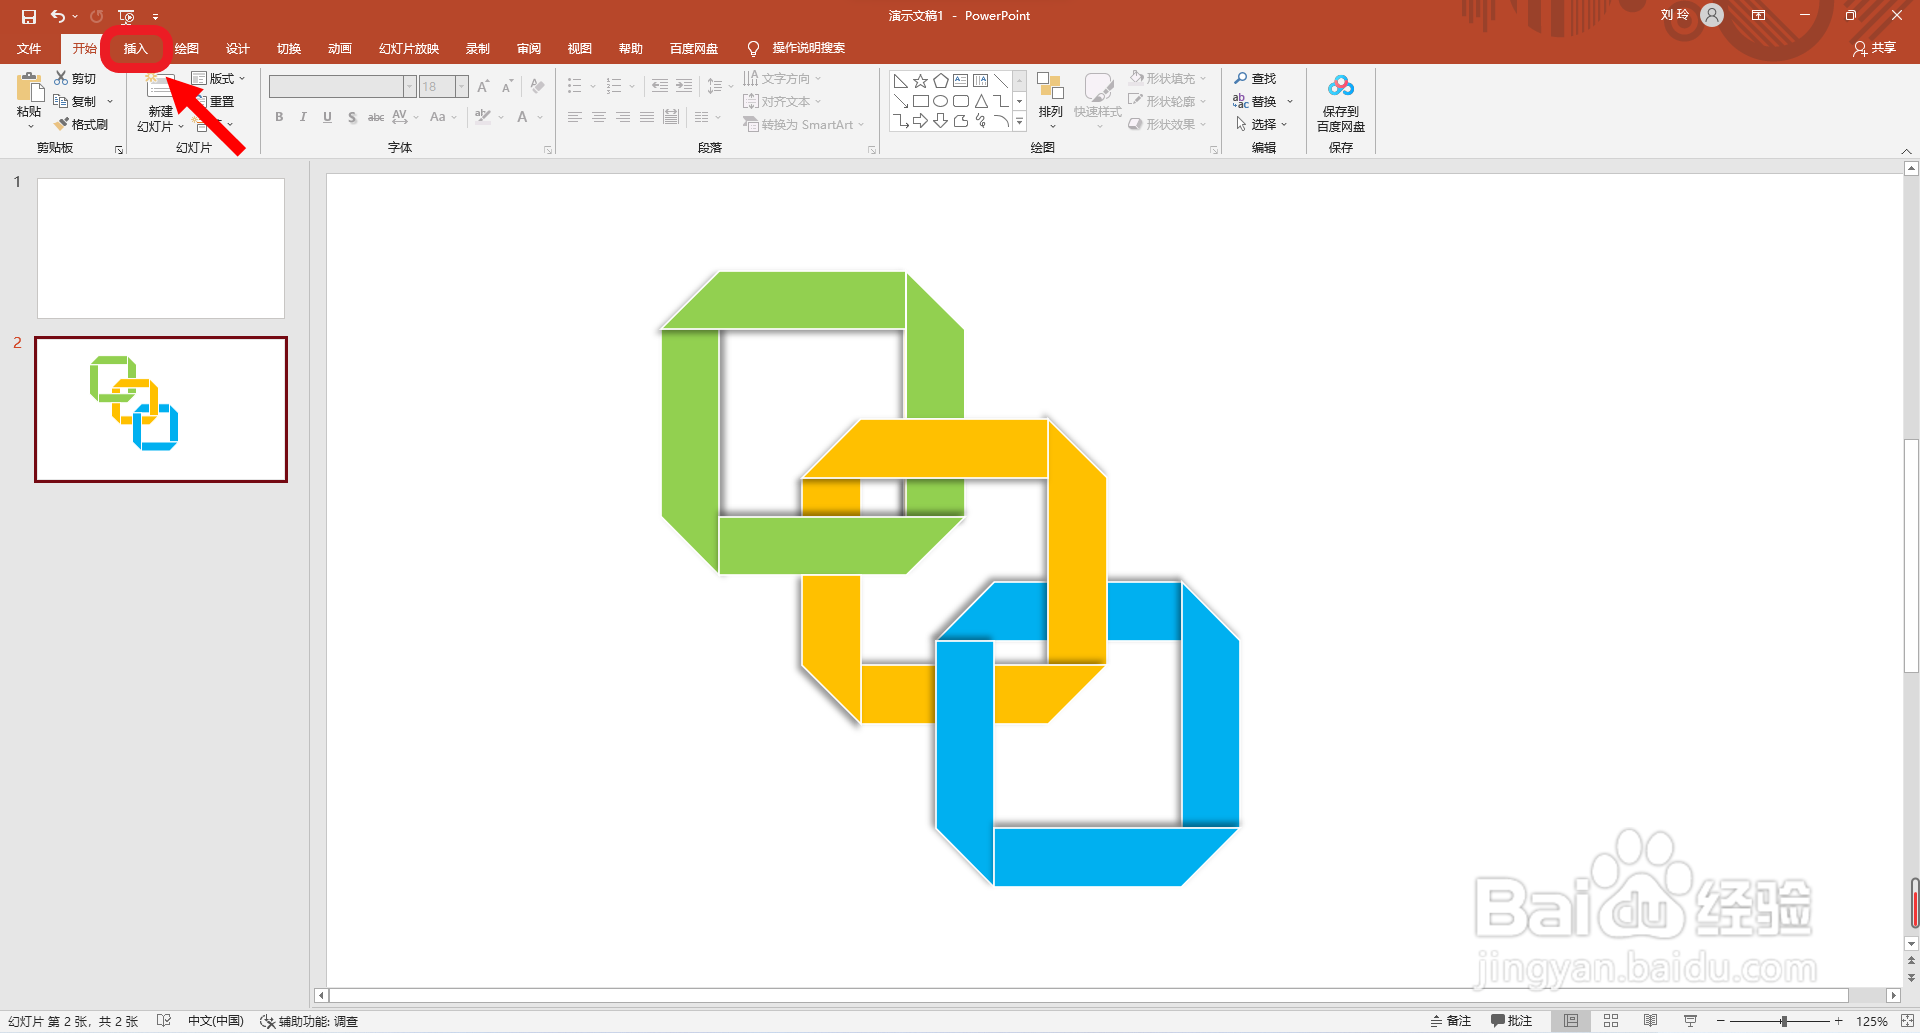Activate the 格式刷 Format Painter
The image size is (1920, 1033).
(x=81, y=124)
